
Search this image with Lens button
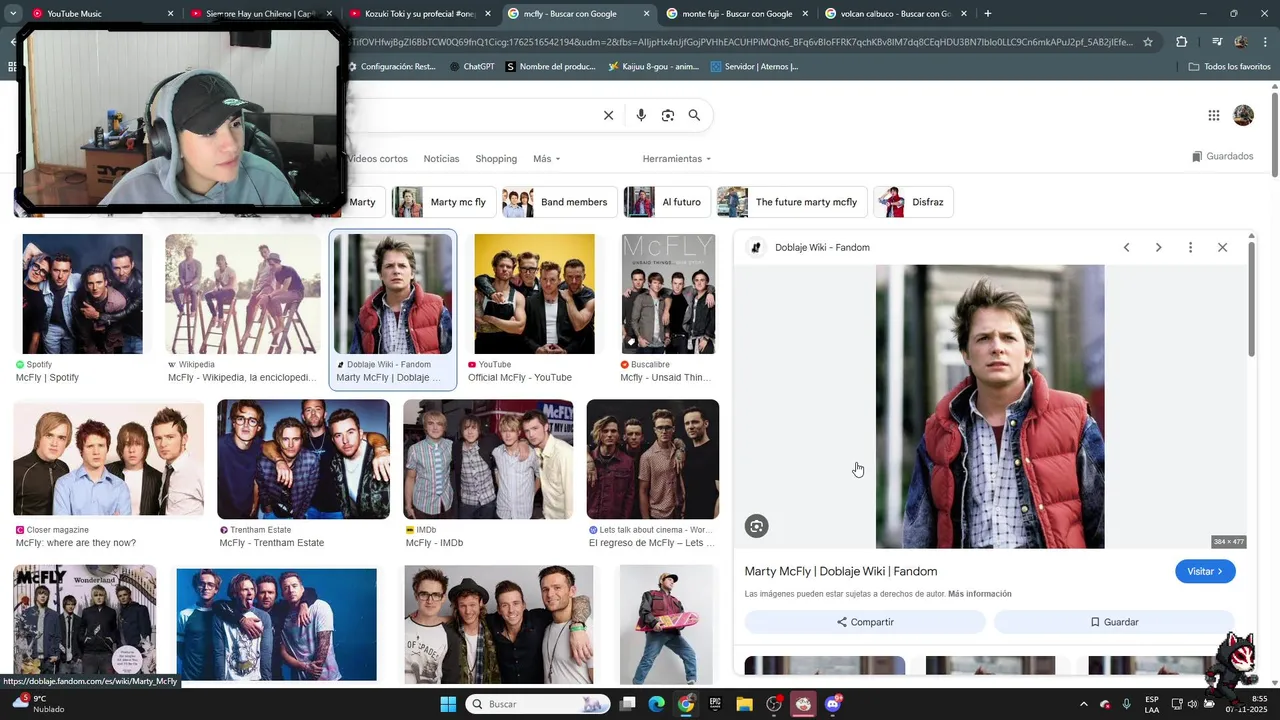click(757, 526)
